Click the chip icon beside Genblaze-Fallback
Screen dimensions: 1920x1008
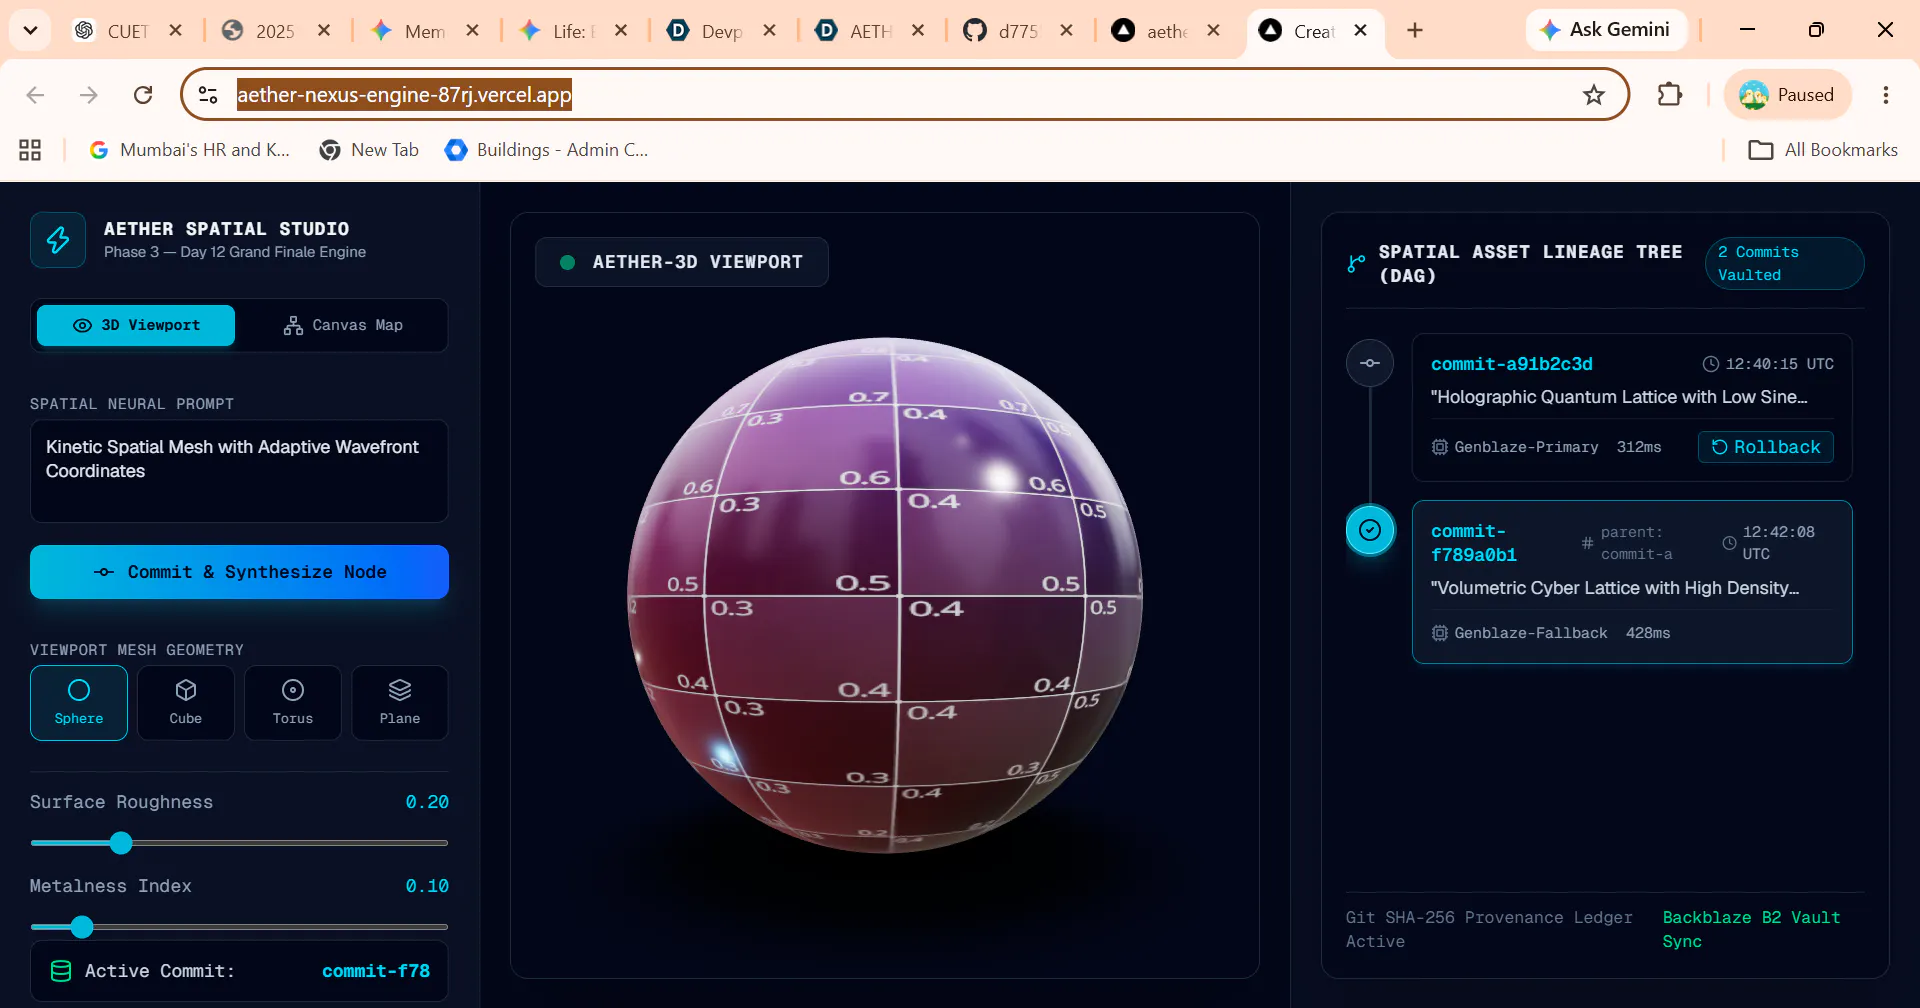coord(1440,633)
